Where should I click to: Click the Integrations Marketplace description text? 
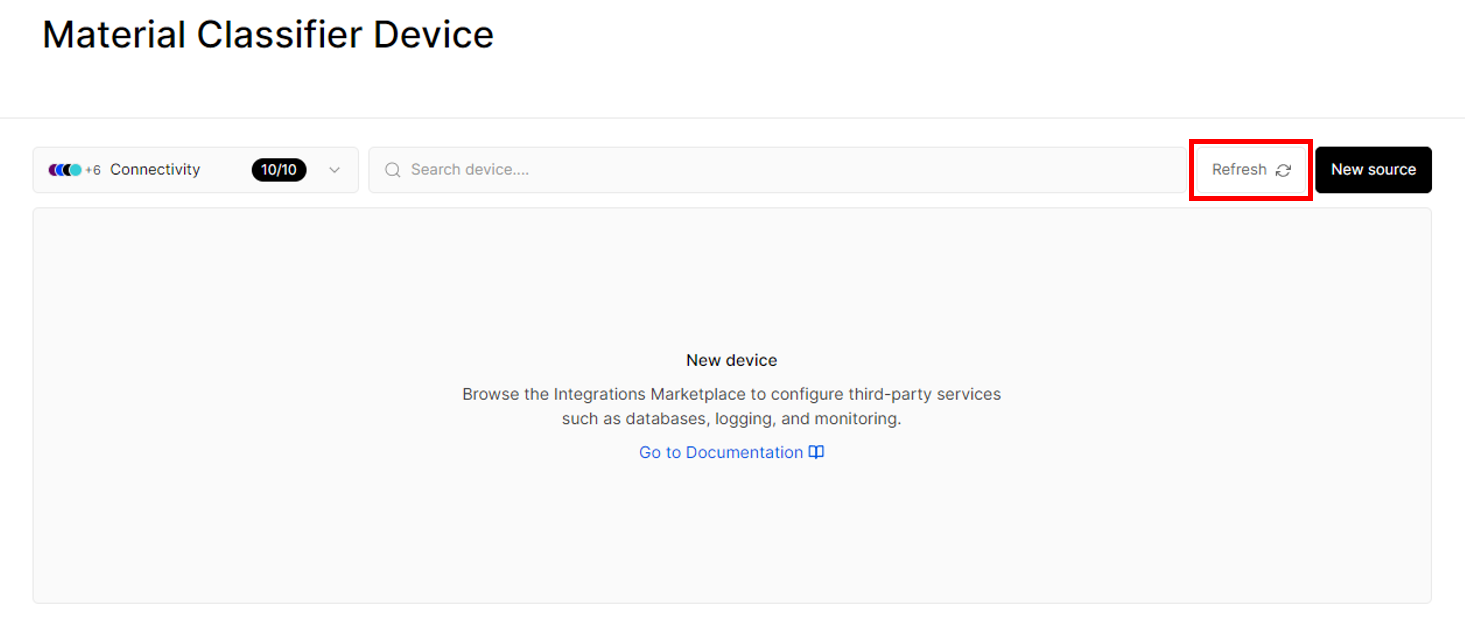tap(731, 394)
